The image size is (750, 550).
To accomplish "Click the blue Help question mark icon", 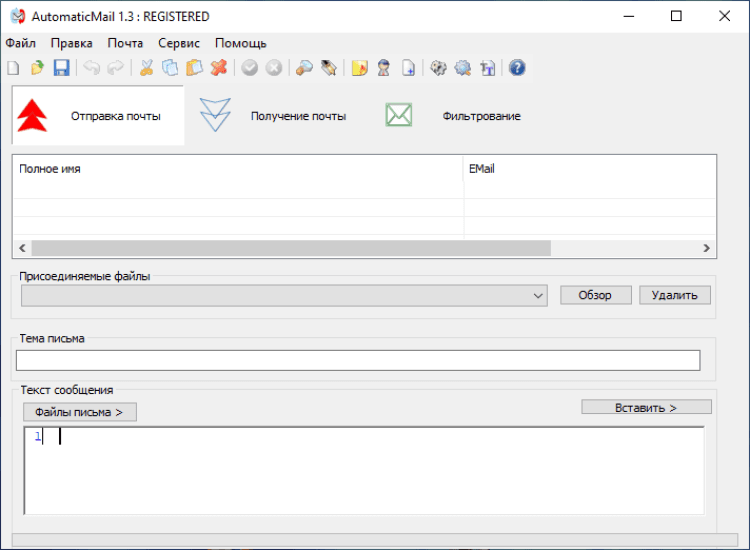I will (517, 68).
